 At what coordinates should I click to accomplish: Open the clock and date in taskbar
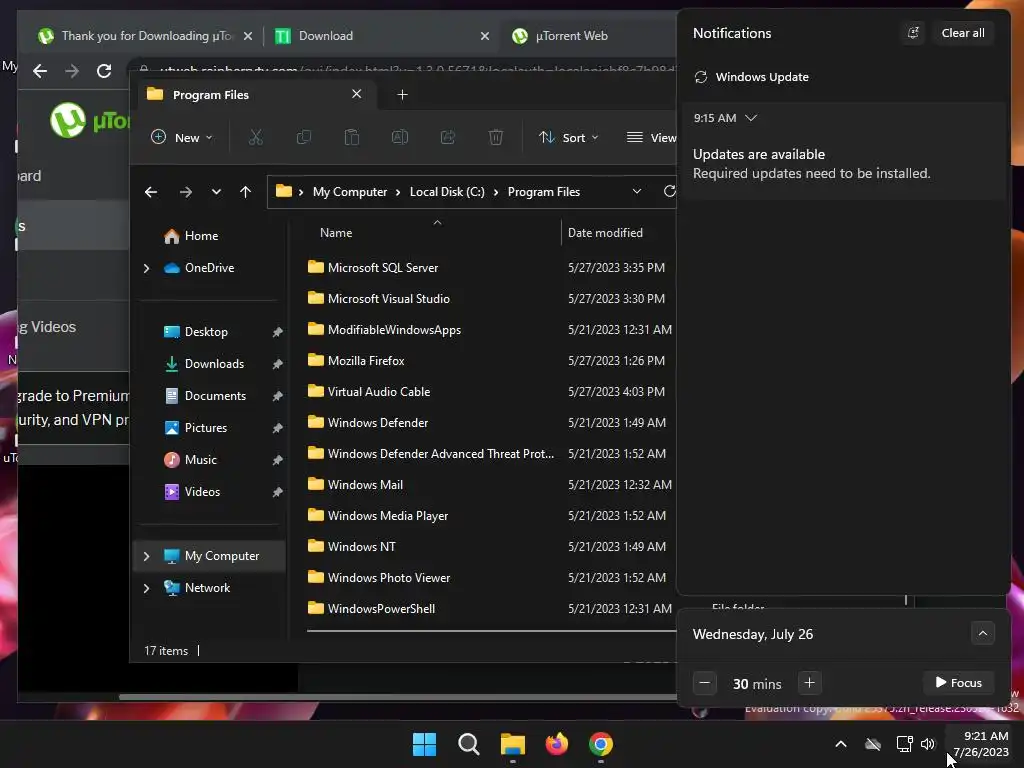(x=981, y=744)
